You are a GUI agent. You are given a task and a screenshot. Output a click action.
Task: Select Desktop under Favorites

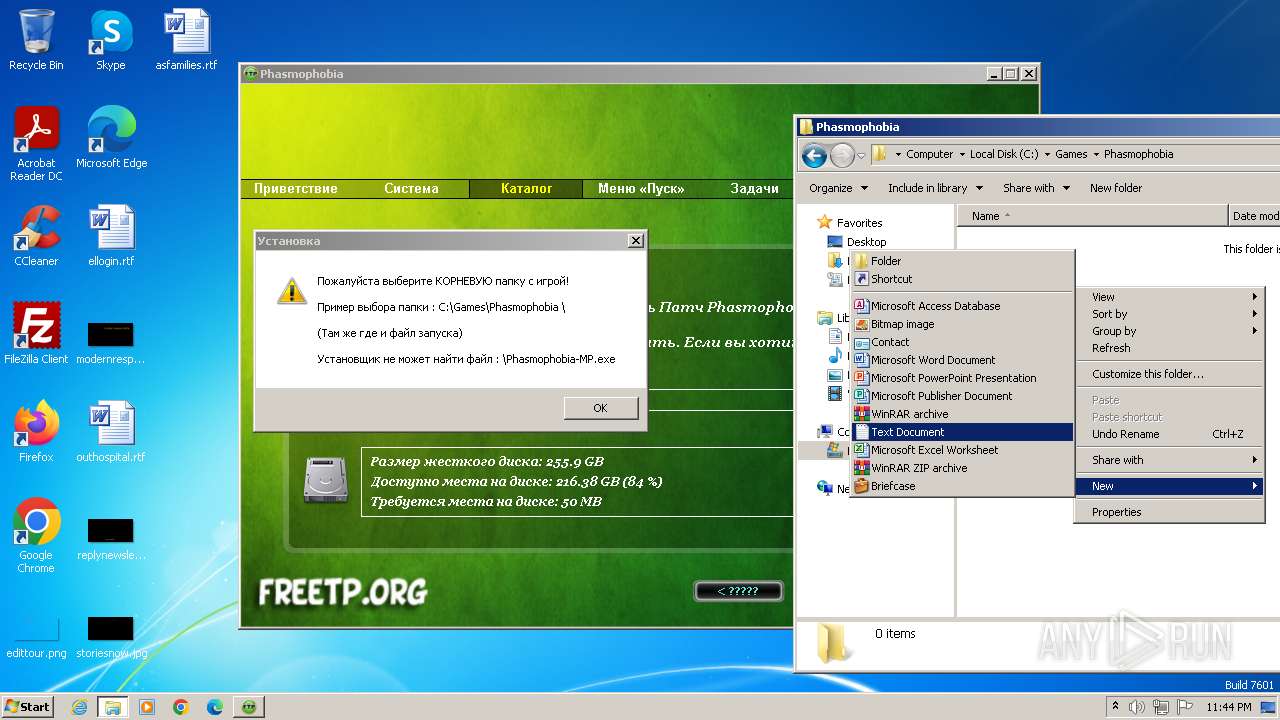click(x=866, y=242)
